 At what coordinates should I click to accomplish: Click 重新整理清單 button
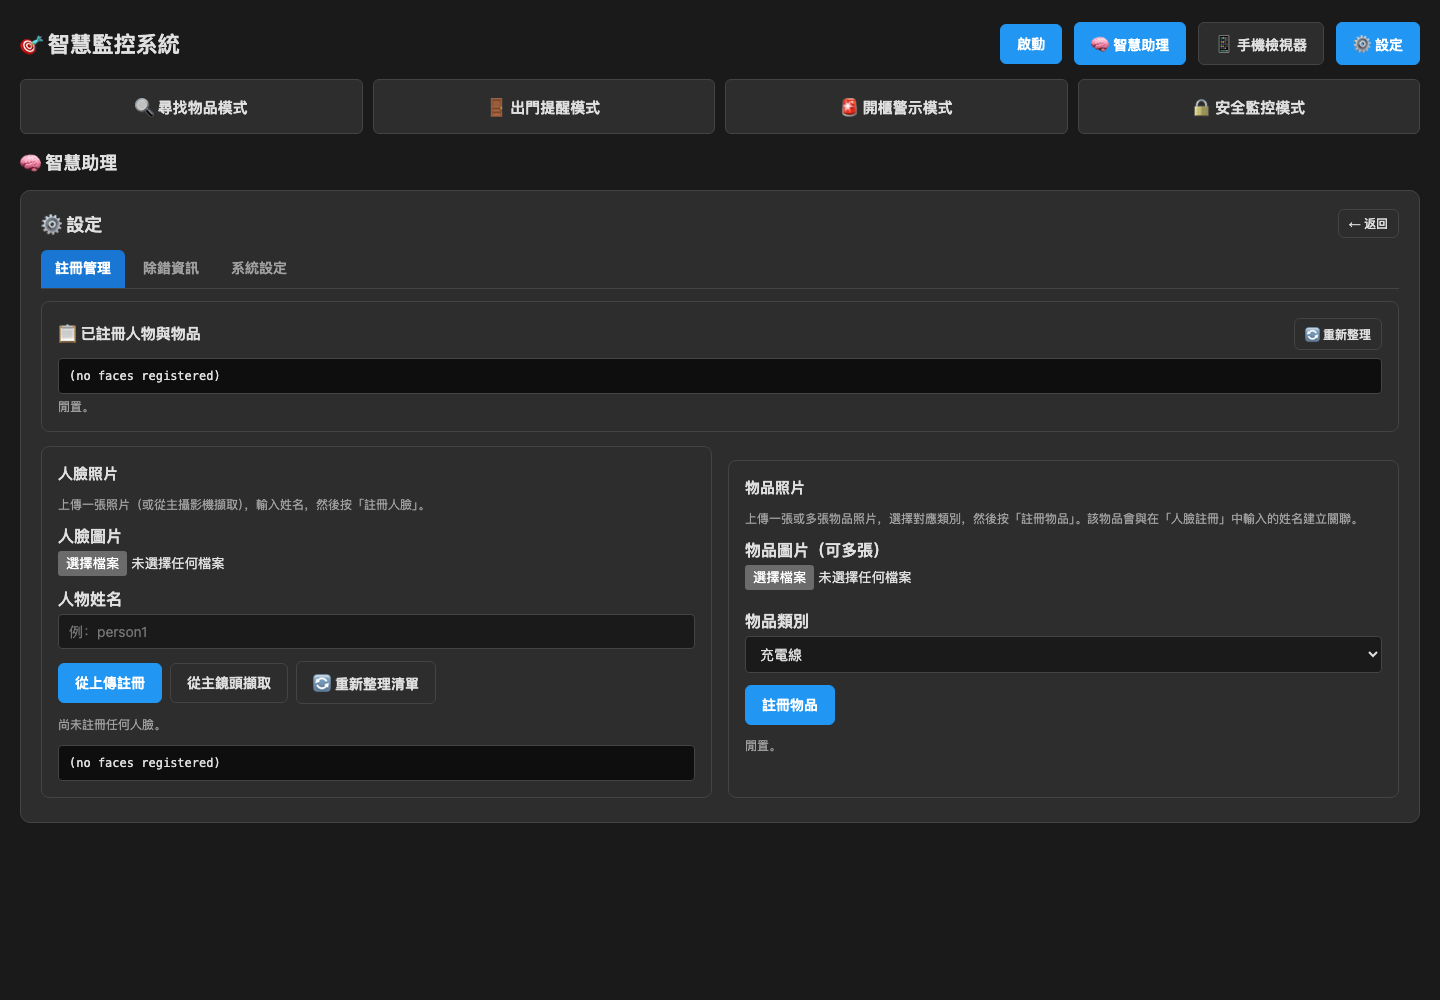[x=366, y=683]
